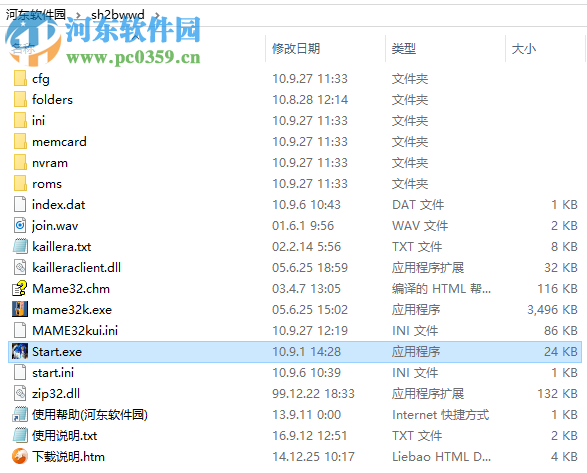
Task: Select file name zip32.dll
Action: (56, 394)
